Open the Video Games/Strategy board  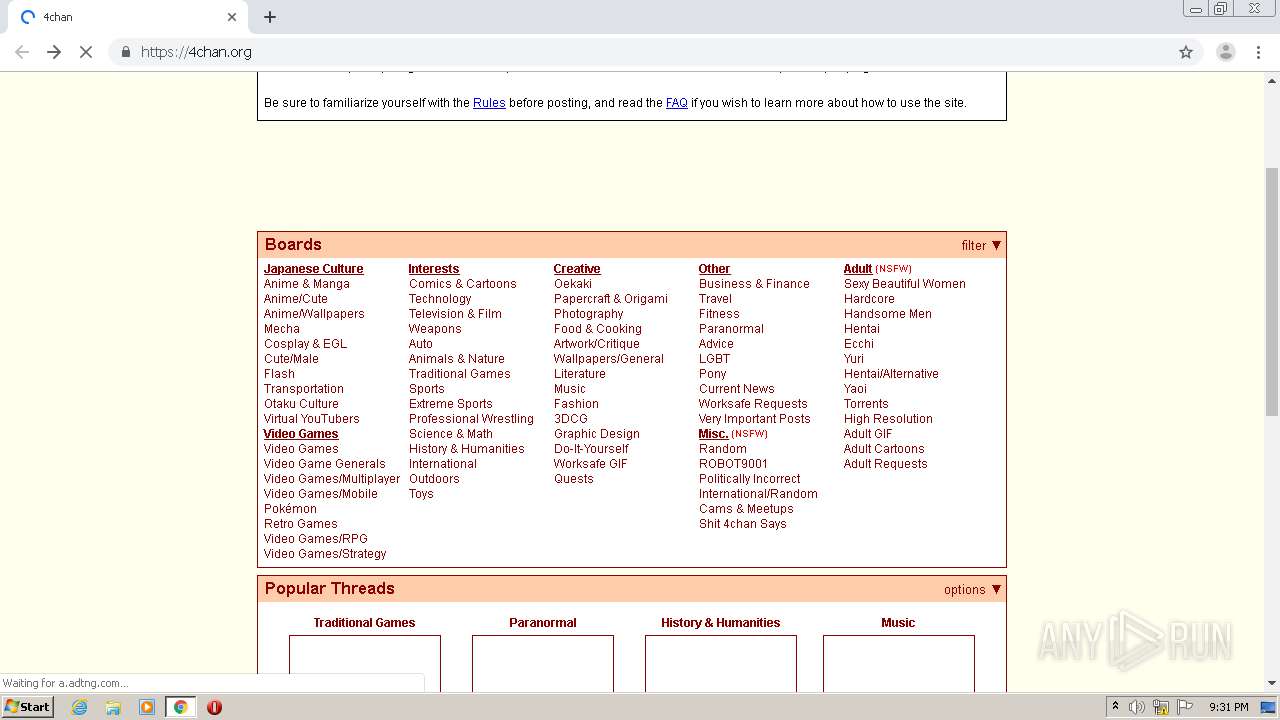pyautogui.click(x=325, y=554)
